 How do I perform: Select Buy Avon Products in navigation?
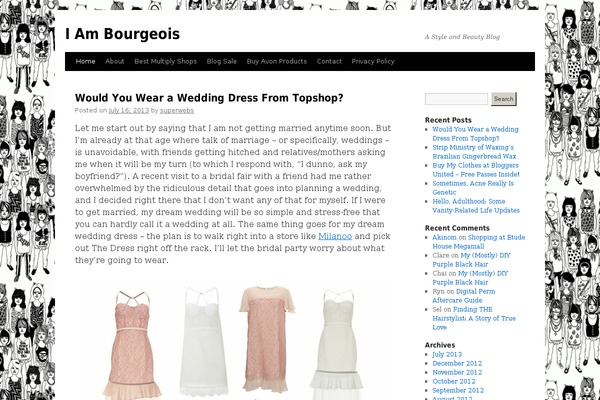pos(277,61)
